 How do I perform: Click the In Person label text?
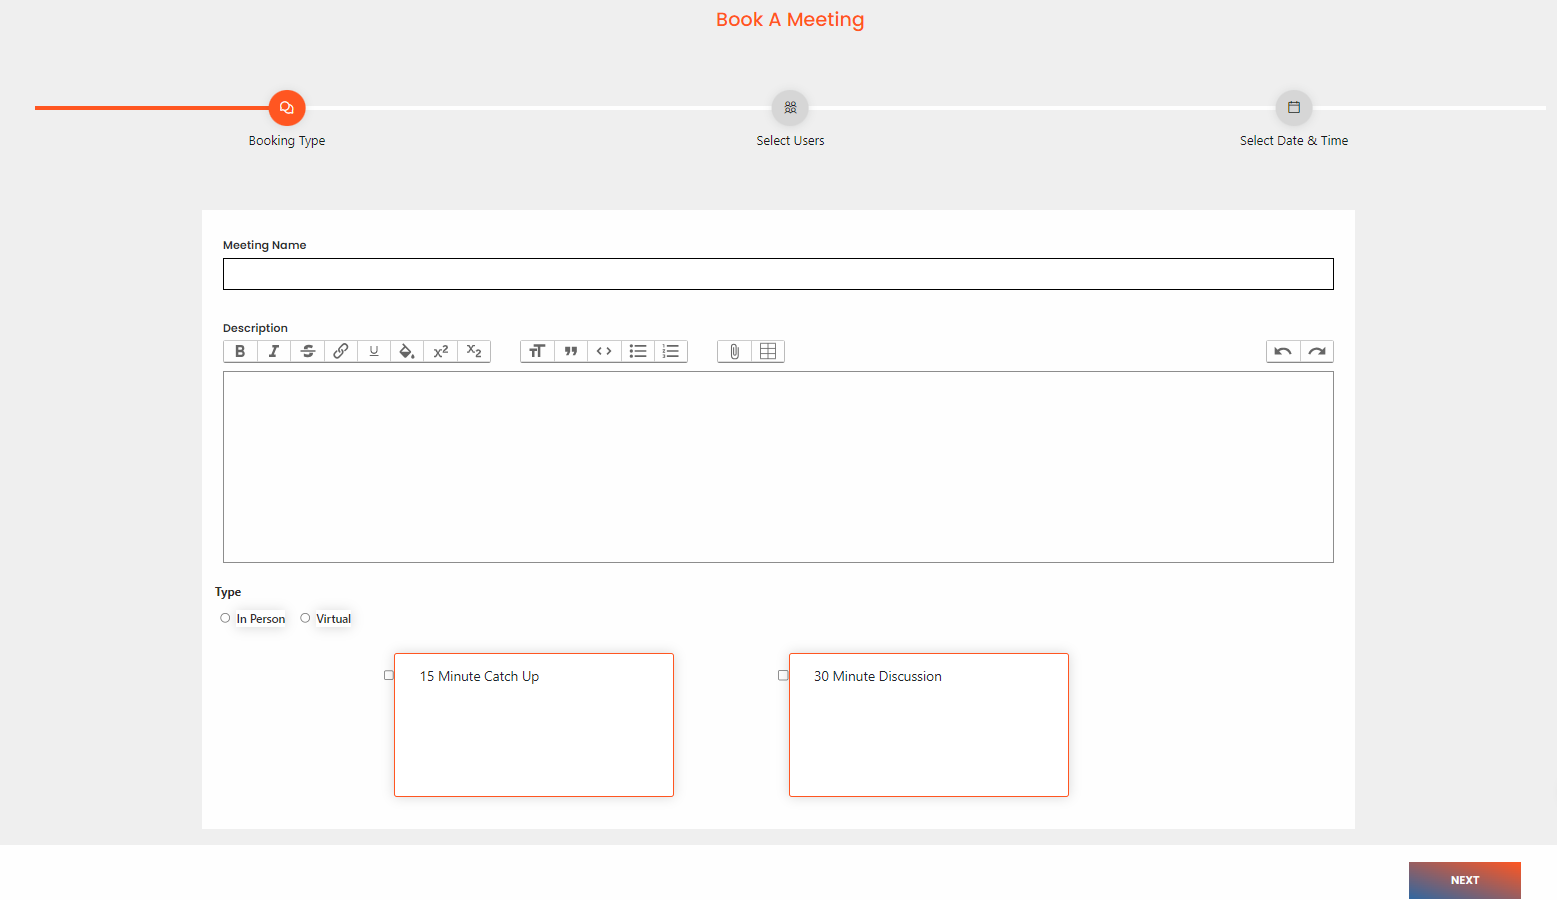[261, 619]
